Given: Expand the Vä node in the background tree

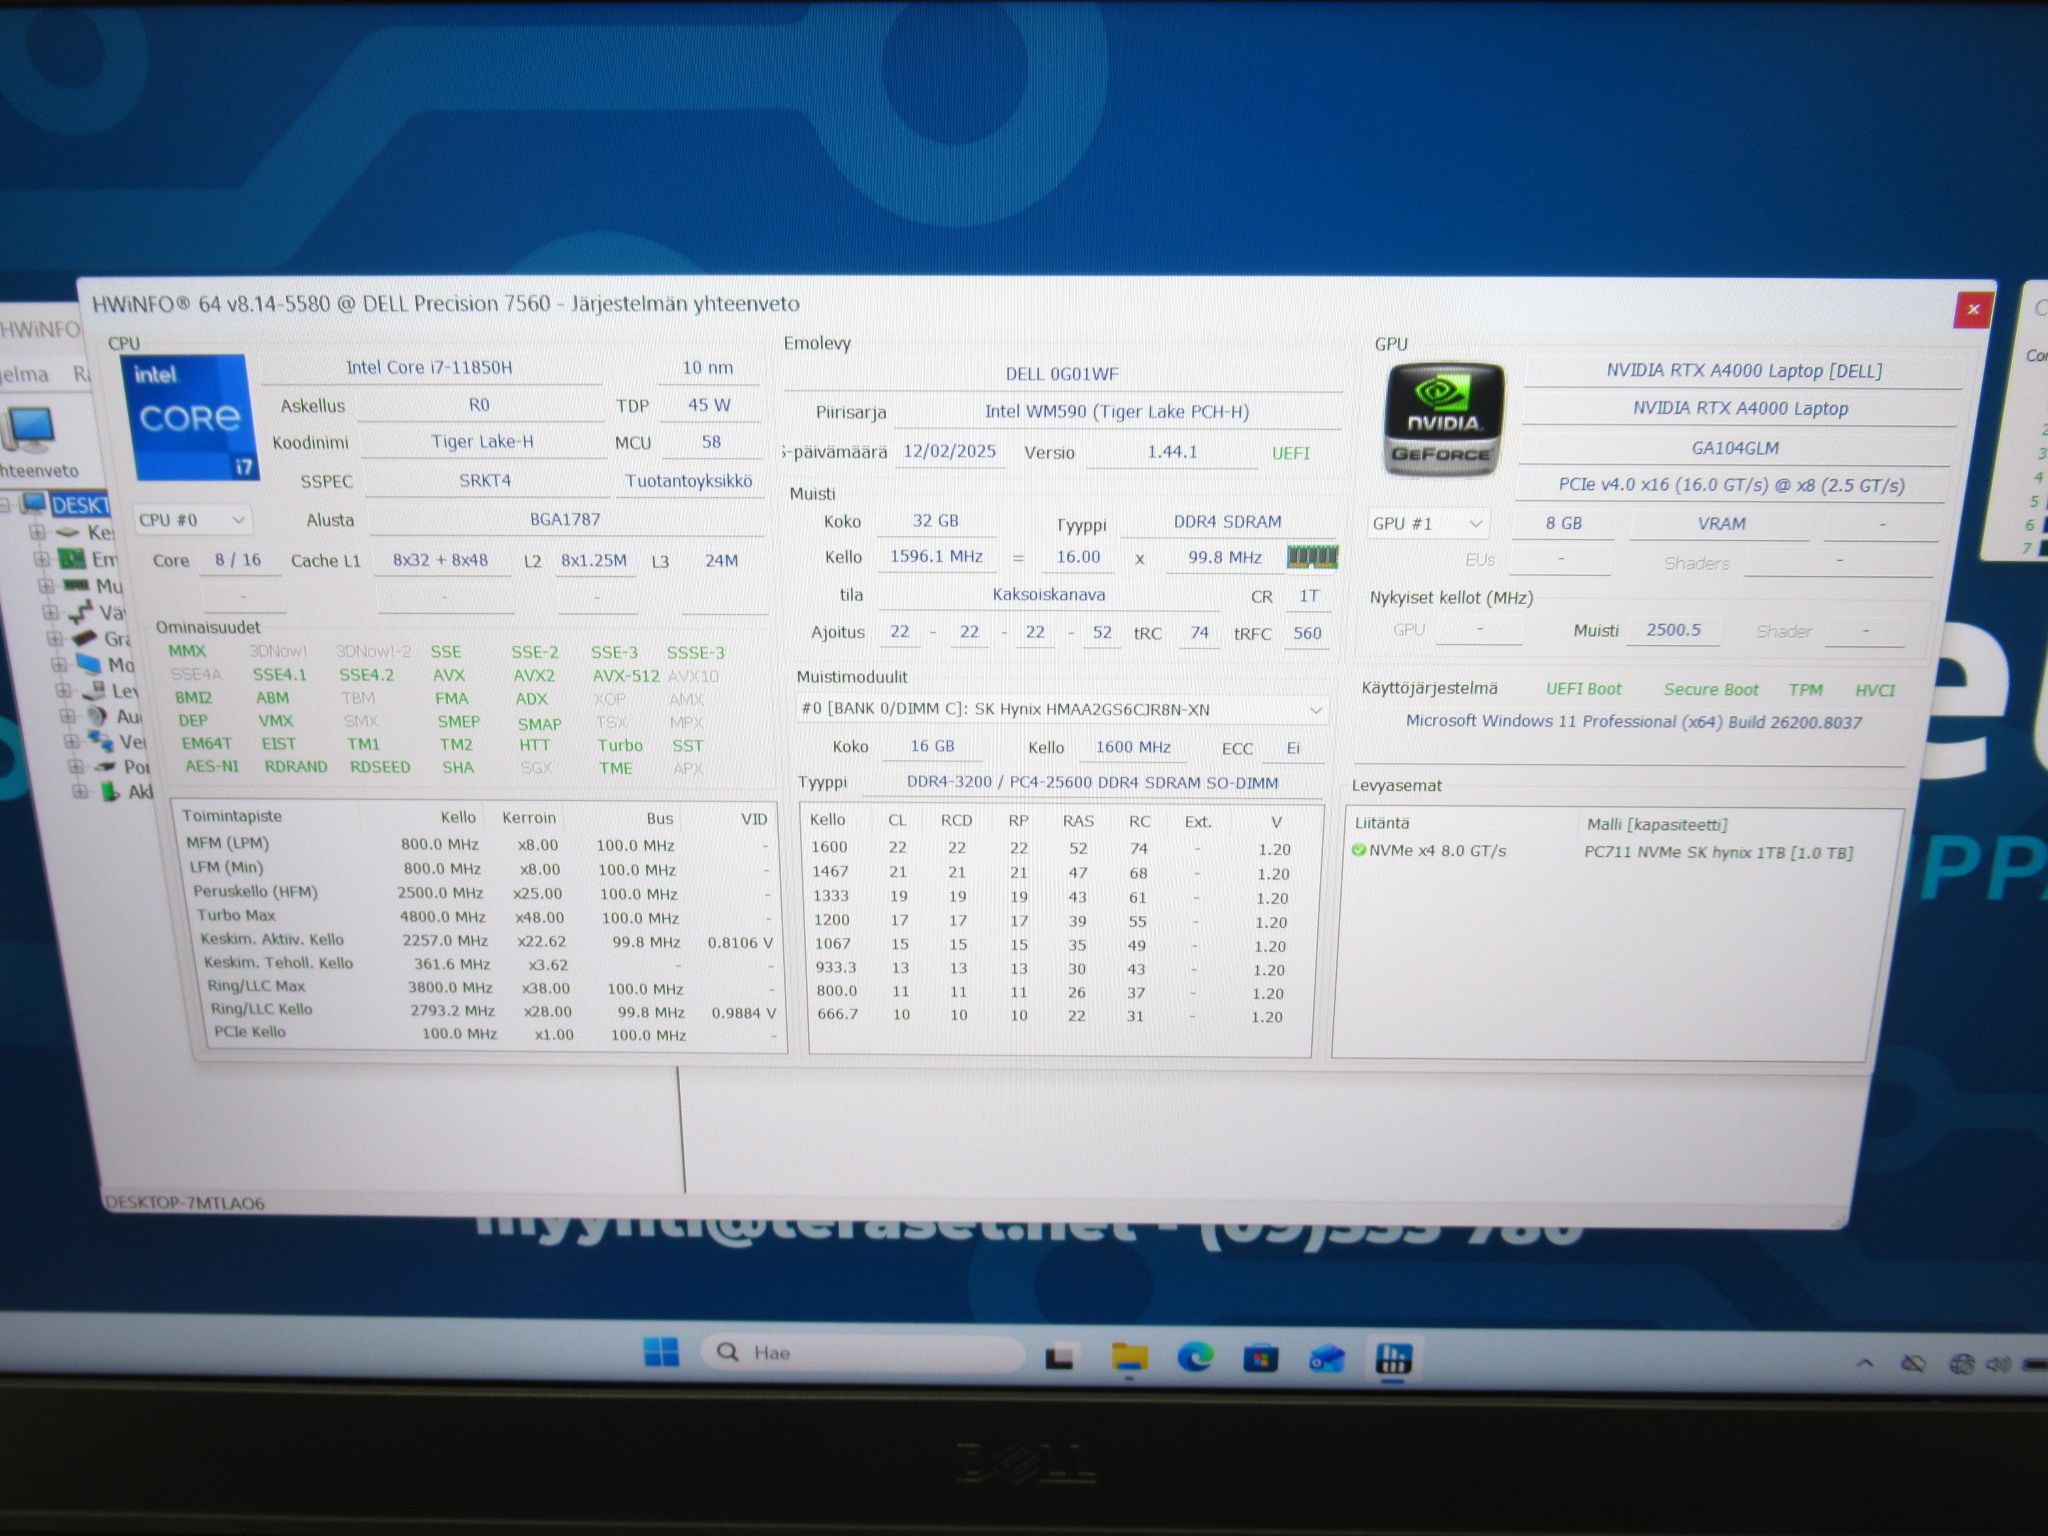Looking at the screenshot, I should pos(50,611).
